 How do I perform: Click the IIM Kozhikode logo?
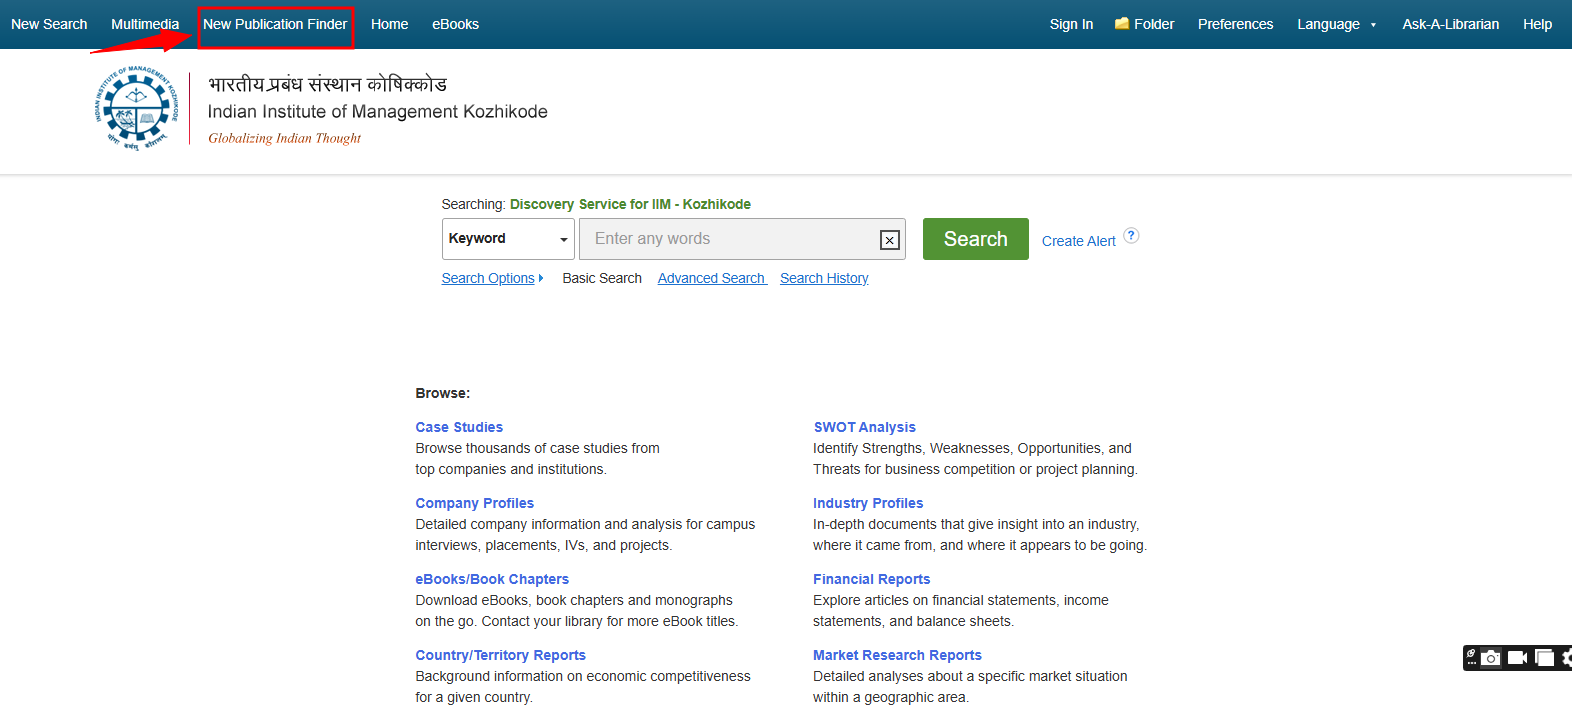point(137,109)
